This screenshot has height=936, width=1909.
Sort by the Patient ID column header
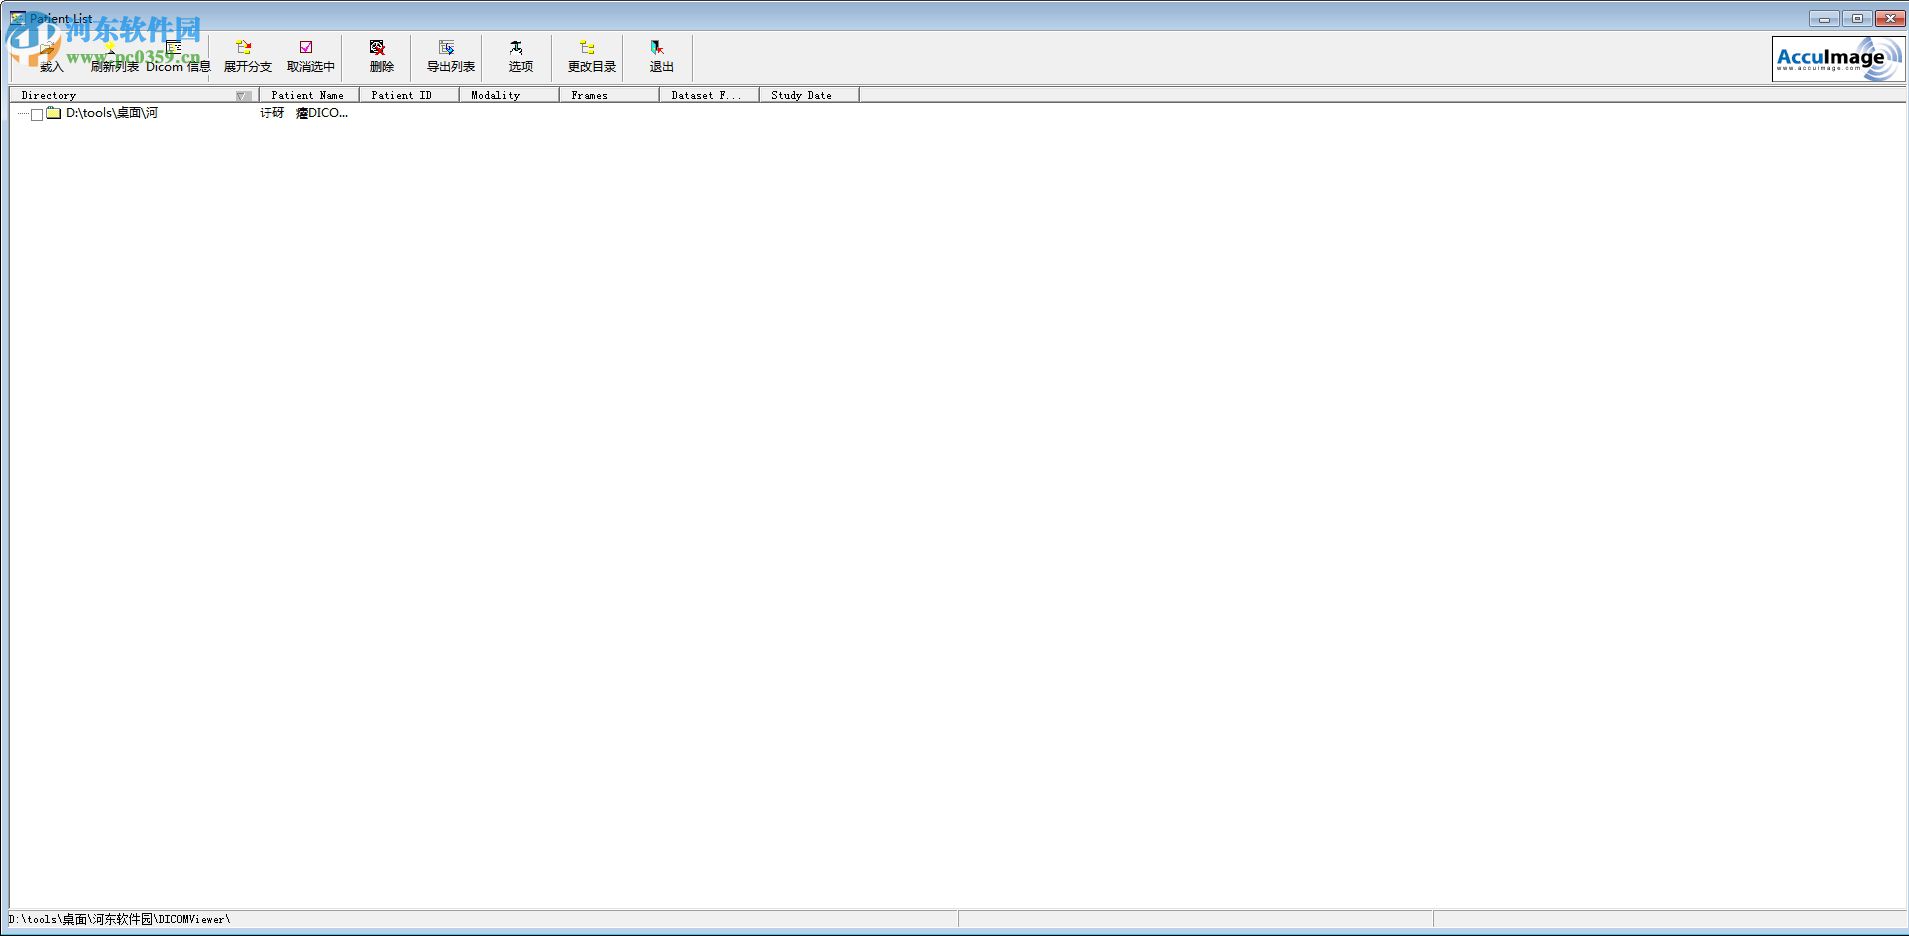click(409, 95)
